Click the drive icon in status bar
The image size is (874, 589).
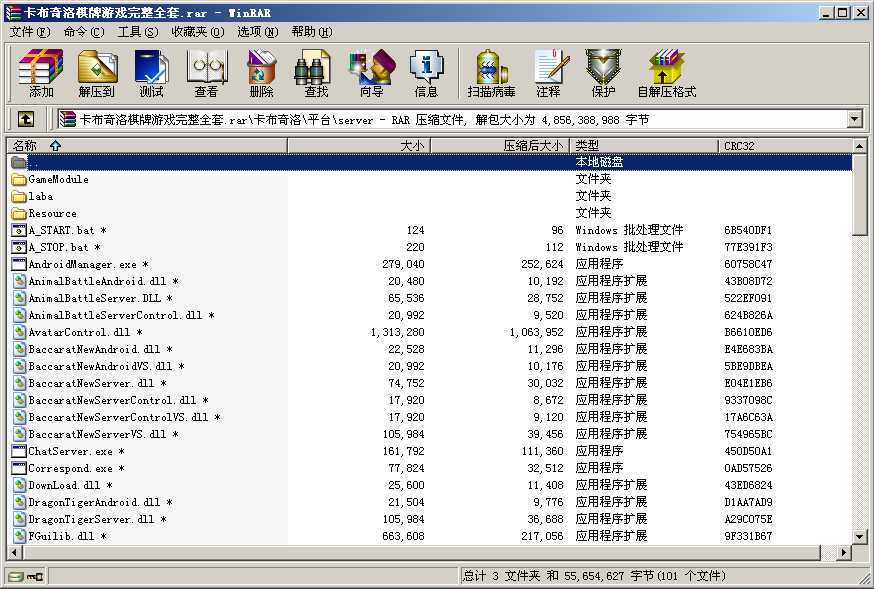point(16,576)
